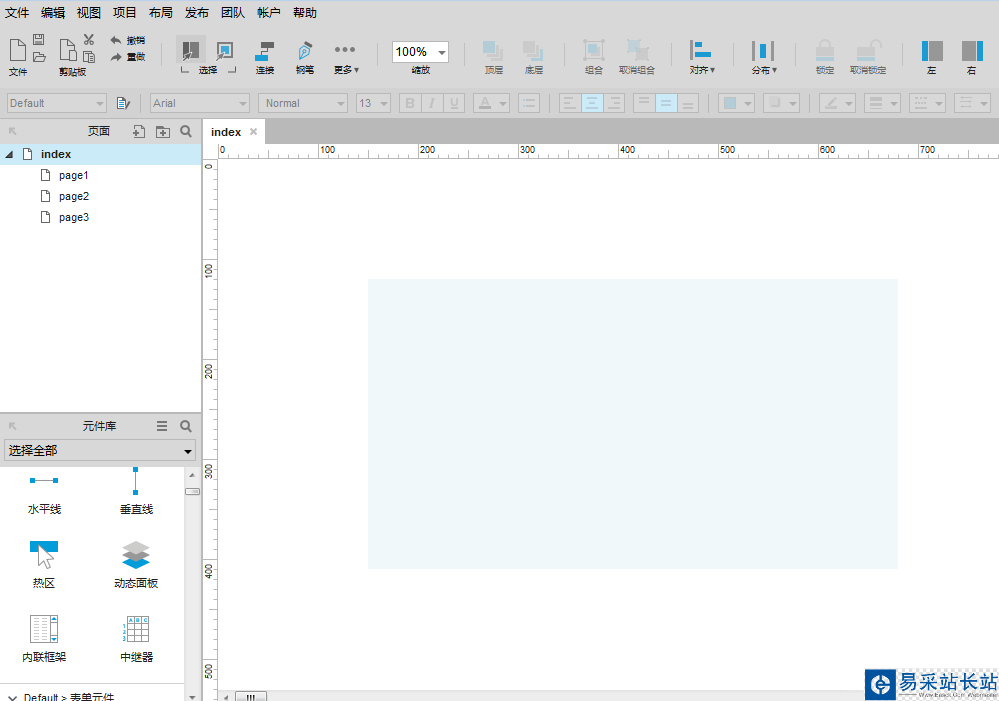Screen dimensions: 999x701
Task: Pick the 热区 hot spot widget
Action: click(44, 565)
